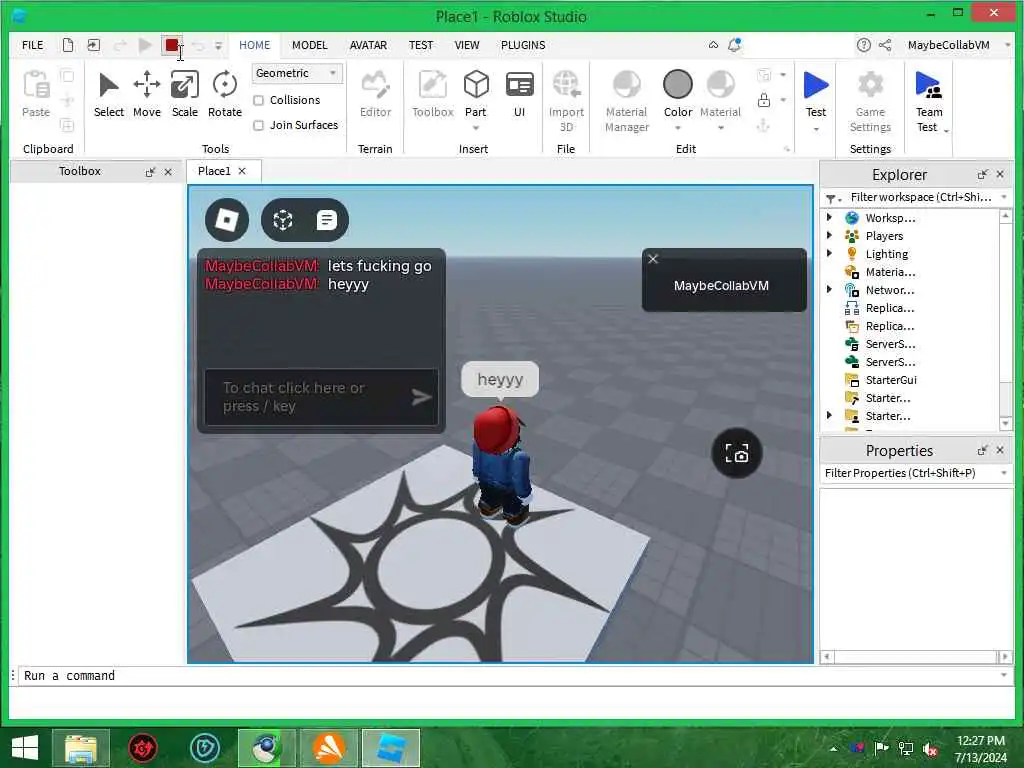Close the Properties panel

[1000, 451]
